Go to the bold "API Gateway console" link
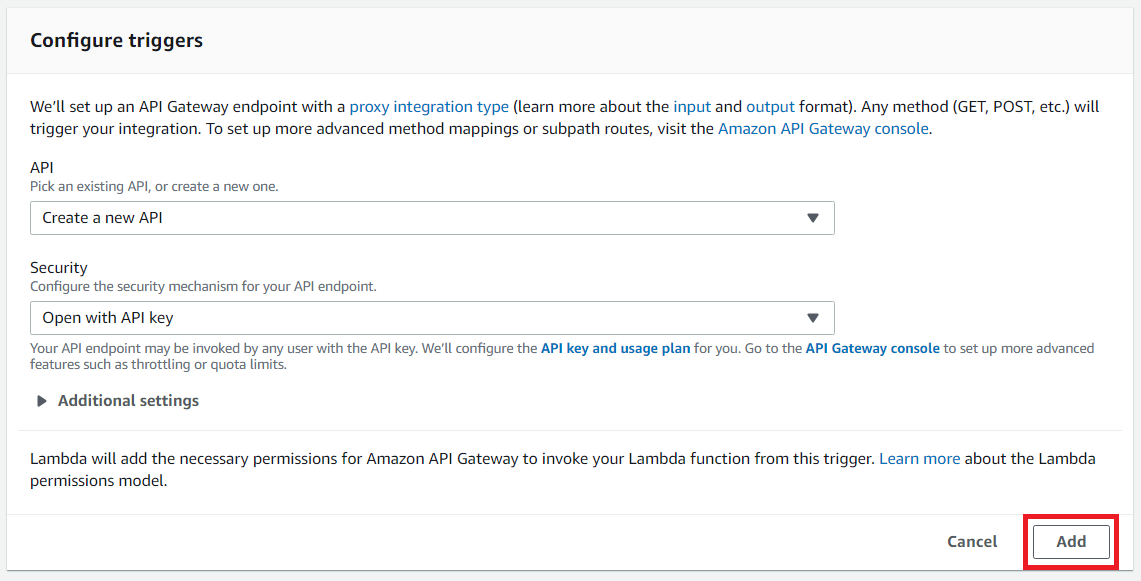This screenshot has width=1141, height=581. [x=872, y=349]
